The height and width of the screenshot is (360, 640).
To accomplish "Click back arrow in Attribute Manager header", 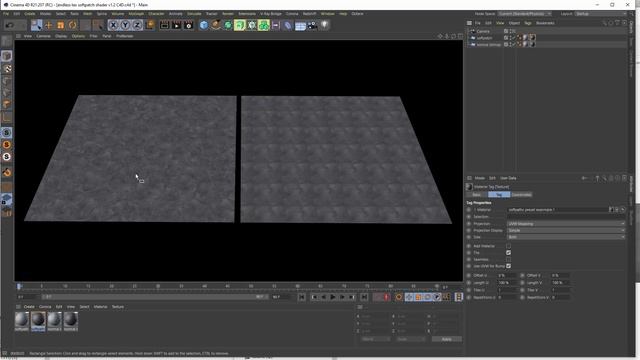I will (584, 178).
